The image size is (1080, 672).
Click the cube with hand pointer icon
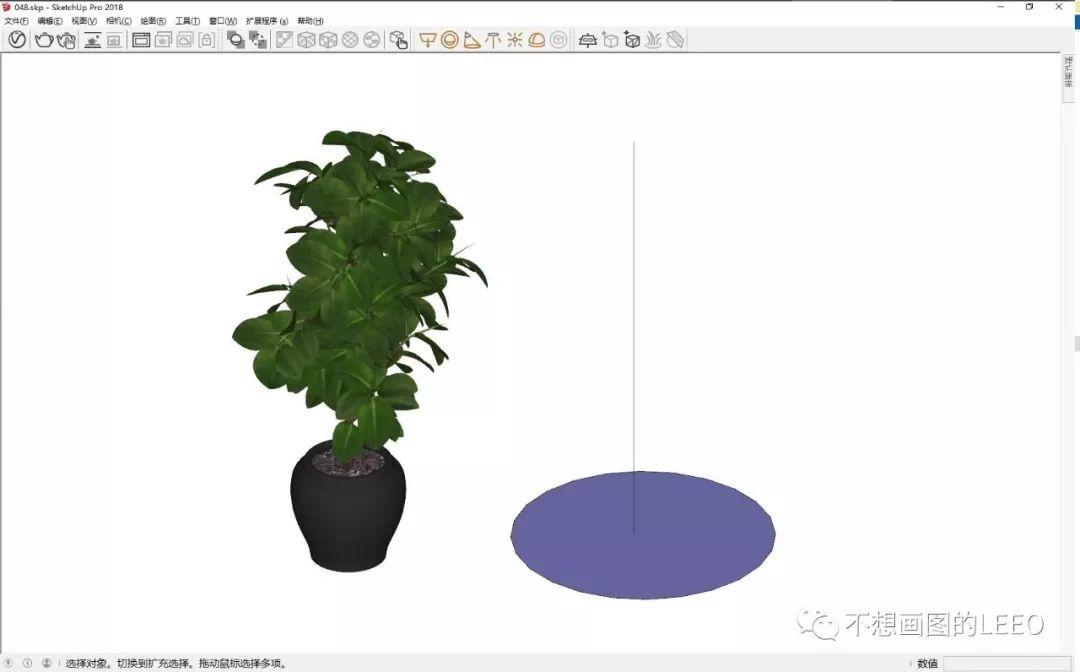point(399,40)
